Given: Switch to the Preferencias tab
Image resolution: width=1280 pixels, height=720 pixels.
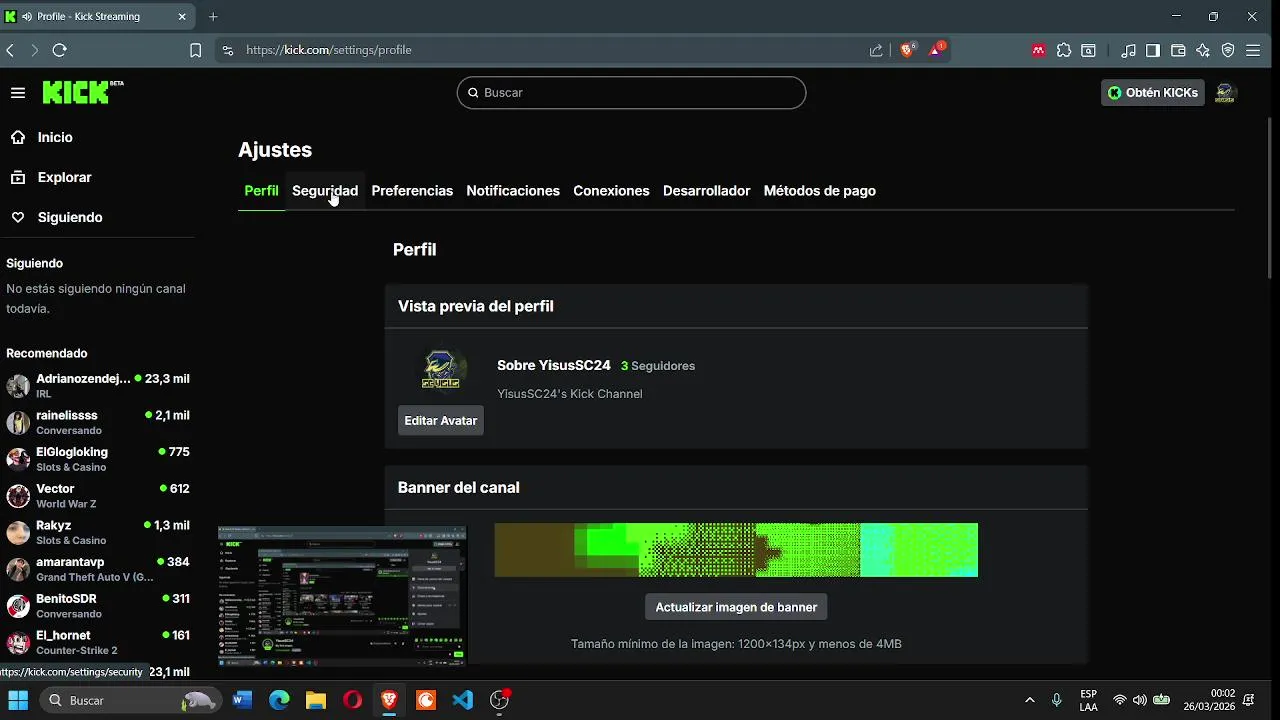Looking at the screenshot, I should point(412,190).
